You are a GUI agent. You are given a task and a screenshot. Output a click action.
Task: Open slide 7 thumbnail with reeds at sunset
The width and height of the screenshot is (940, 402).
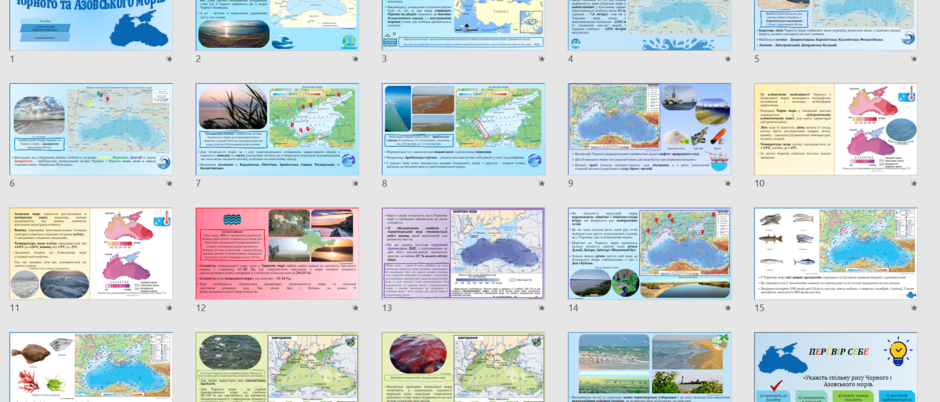(x=277, y=129)
